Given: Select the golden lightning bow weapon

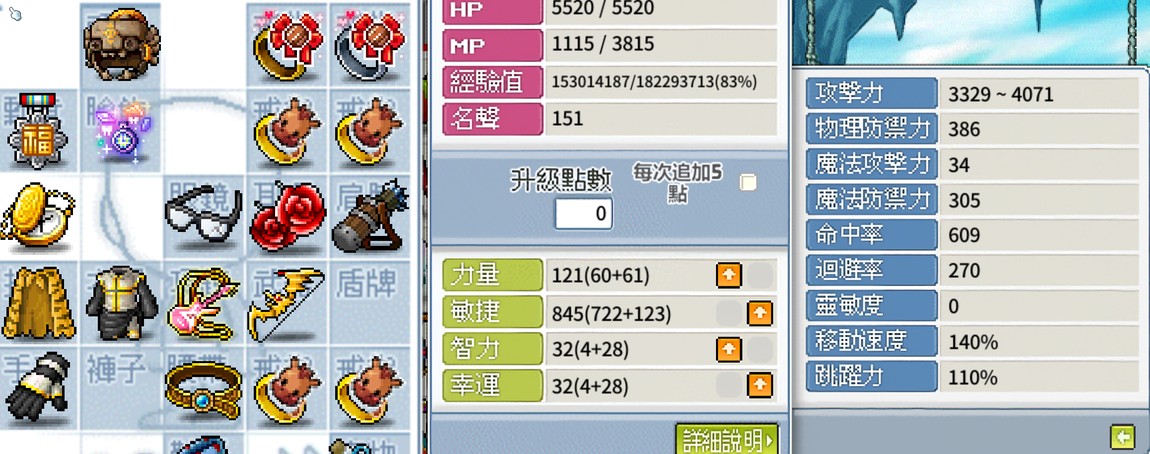Looking at the screenshot, I should [286, 302].
